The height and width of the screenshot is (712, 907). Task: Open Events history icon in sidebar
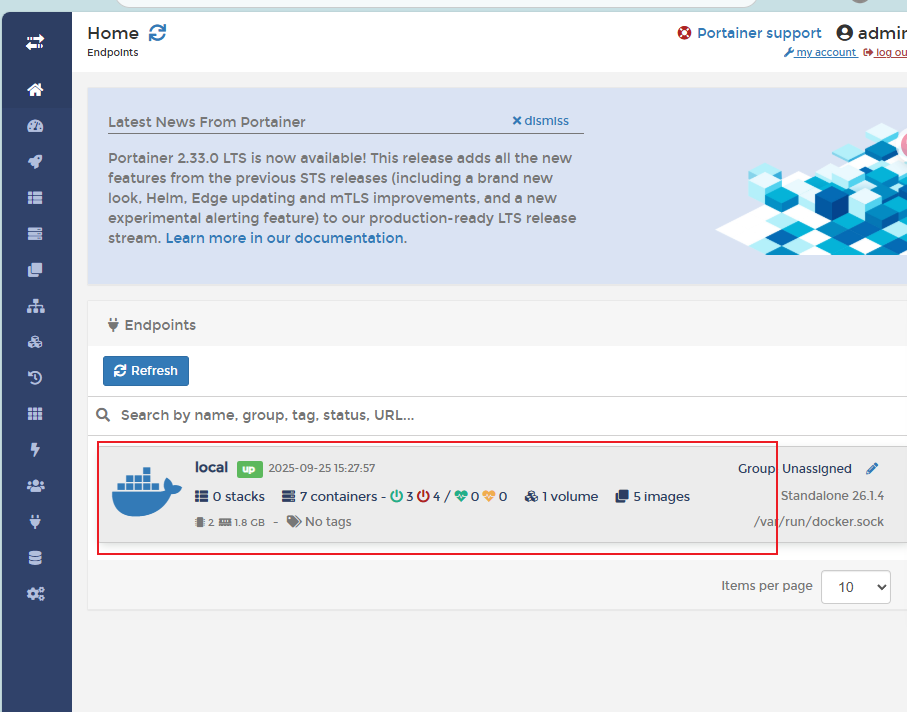click(35, 378)
